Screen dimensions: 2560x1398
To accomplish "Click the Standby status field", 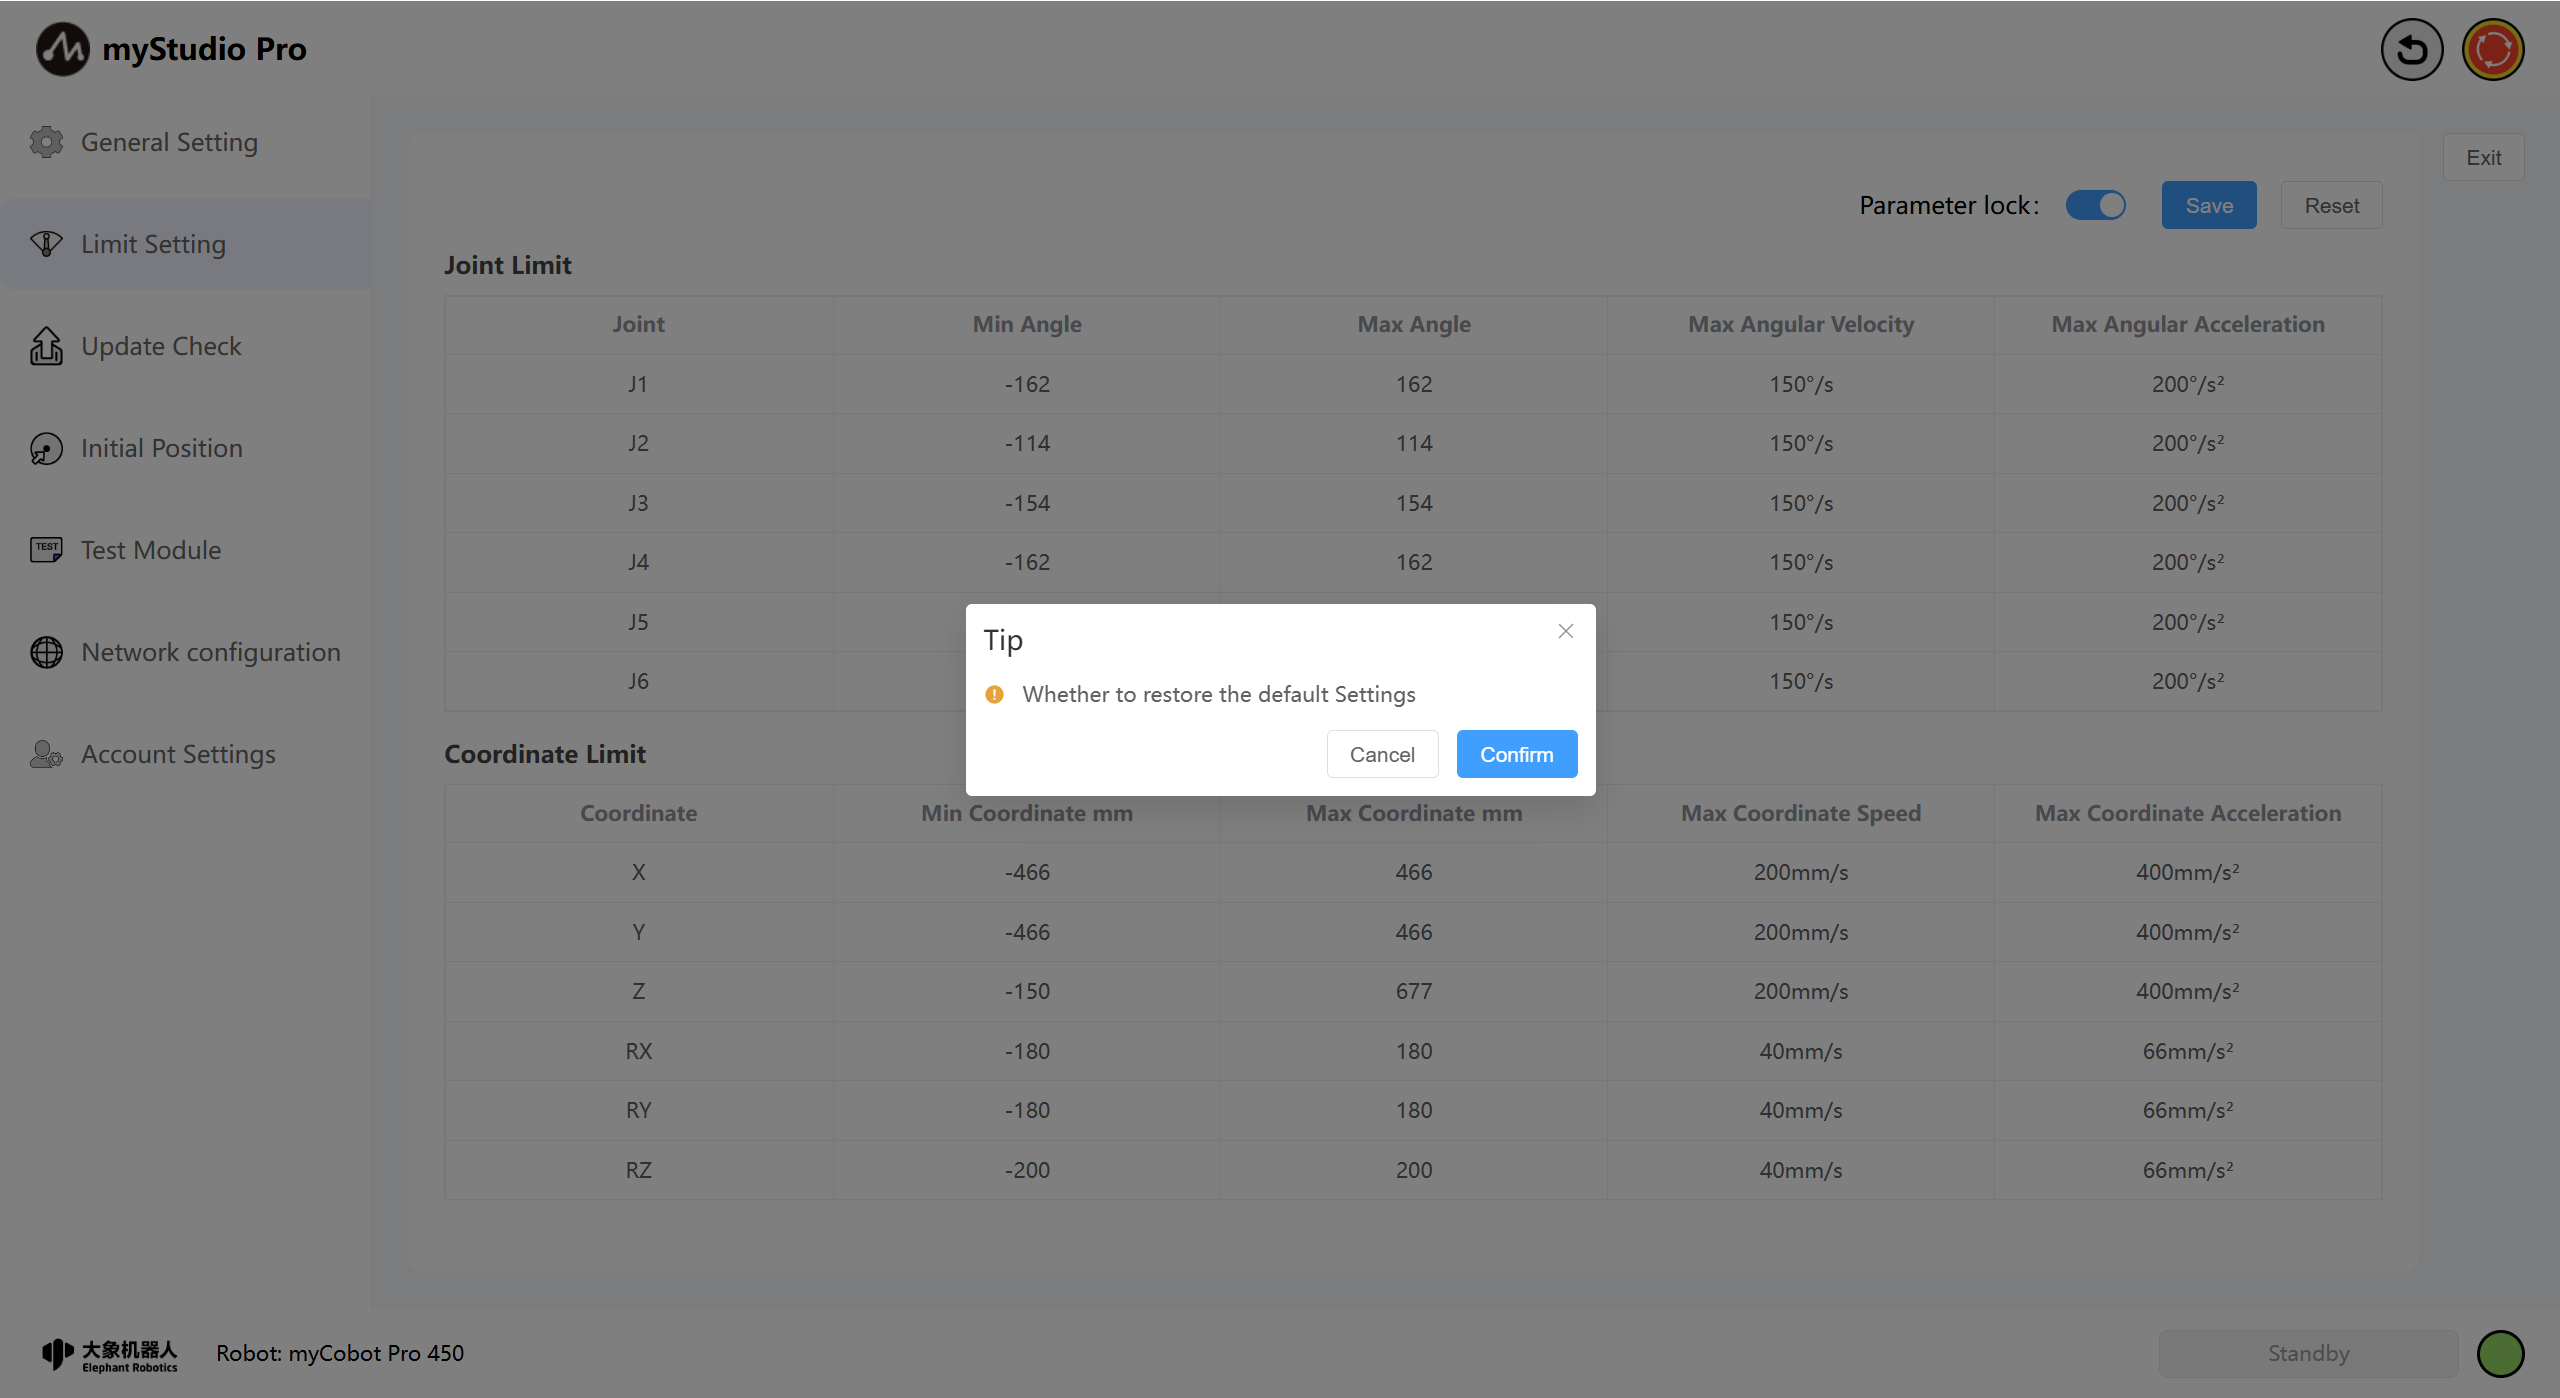I will [2308, 1354].
